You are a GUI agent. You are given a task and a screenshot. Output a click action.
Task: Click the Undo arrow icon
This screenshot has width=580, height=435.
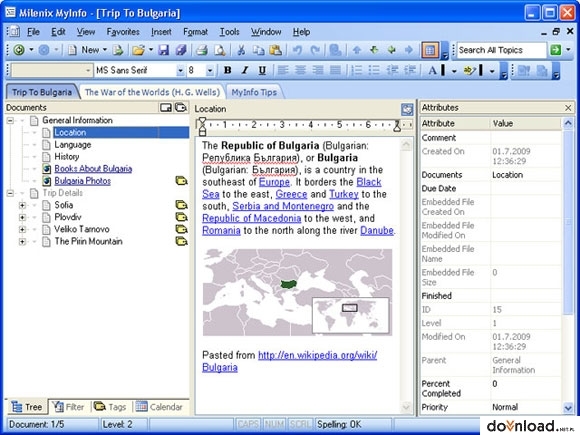coord(297,50)
